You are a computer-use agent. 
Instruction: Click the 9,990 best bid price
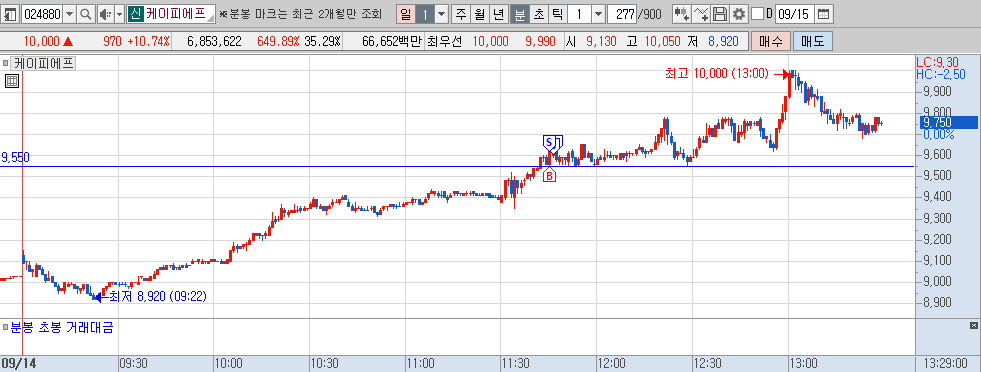click(x=541, y=42)
